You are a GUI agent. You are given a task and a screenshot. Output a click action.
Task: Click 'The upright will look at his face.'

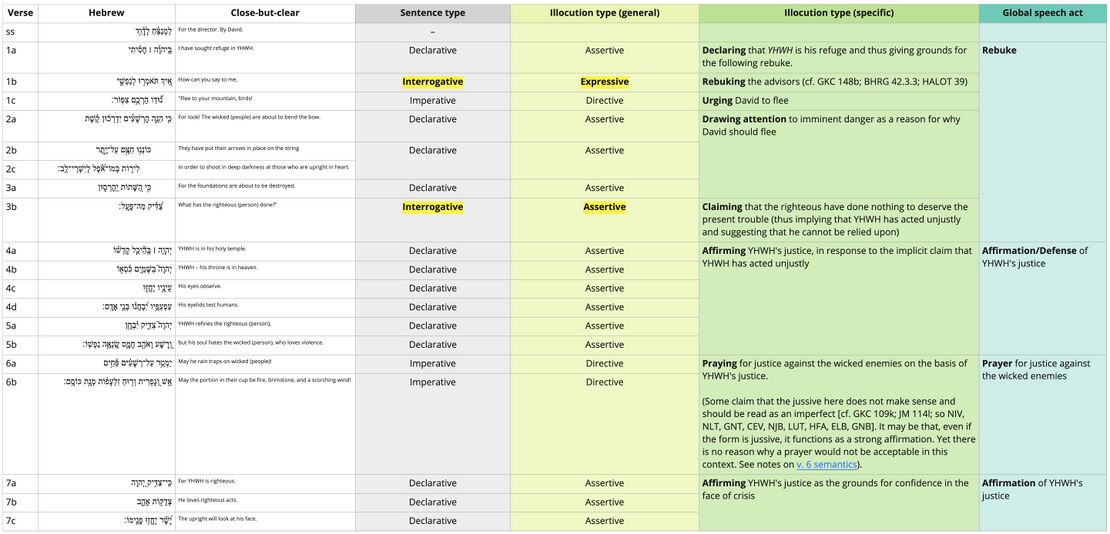click(219, 519)
